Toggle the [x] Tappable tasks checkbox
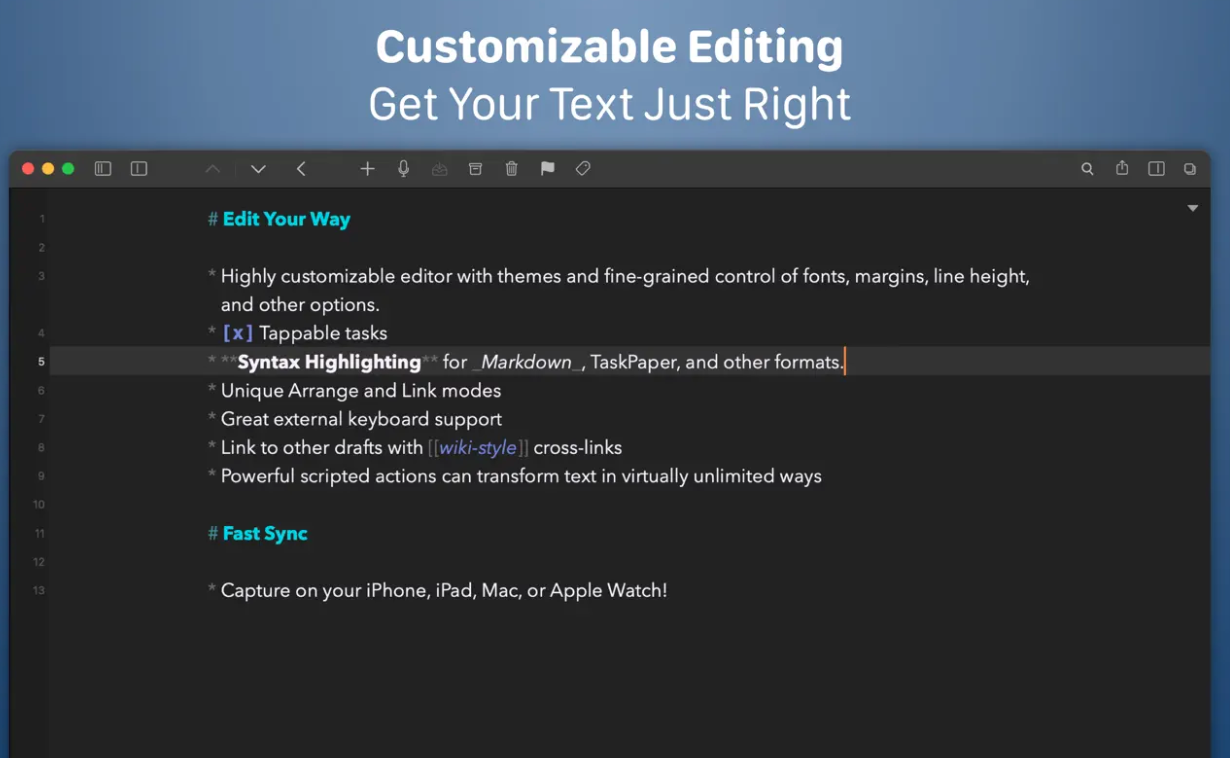The height and width of the screenshot is (758, 1230). pyautogui.click(x=237, y=333)
